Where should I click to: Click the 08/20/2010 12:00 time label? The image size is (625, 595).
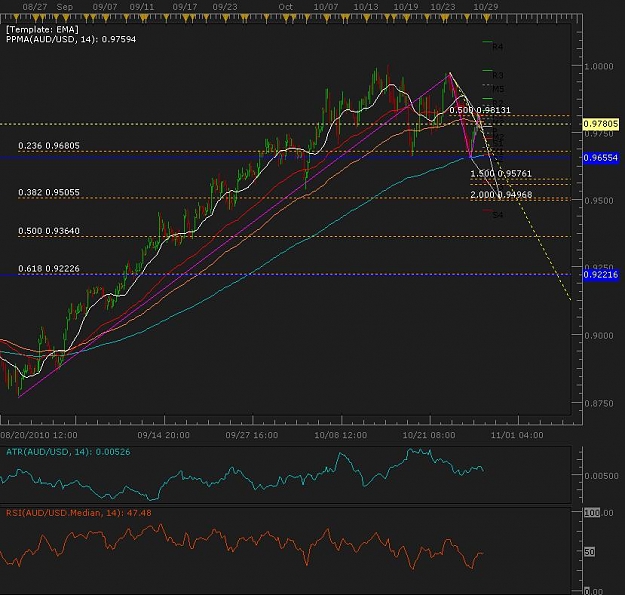[39, 435]
